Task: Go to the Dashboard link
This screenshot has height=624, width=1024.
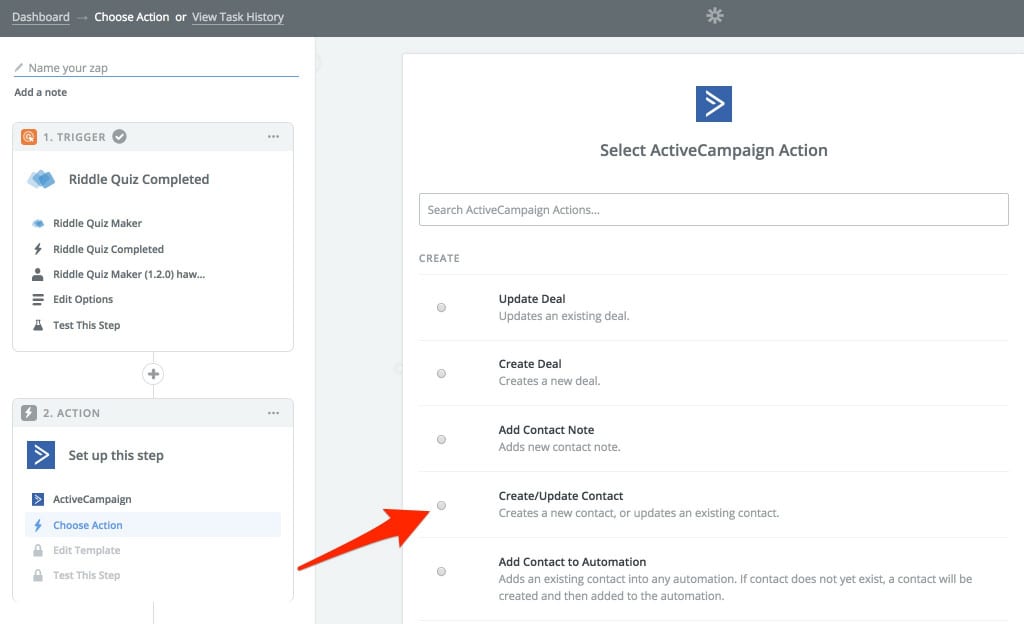Action: pyautogui.click(x=40, y=17)
